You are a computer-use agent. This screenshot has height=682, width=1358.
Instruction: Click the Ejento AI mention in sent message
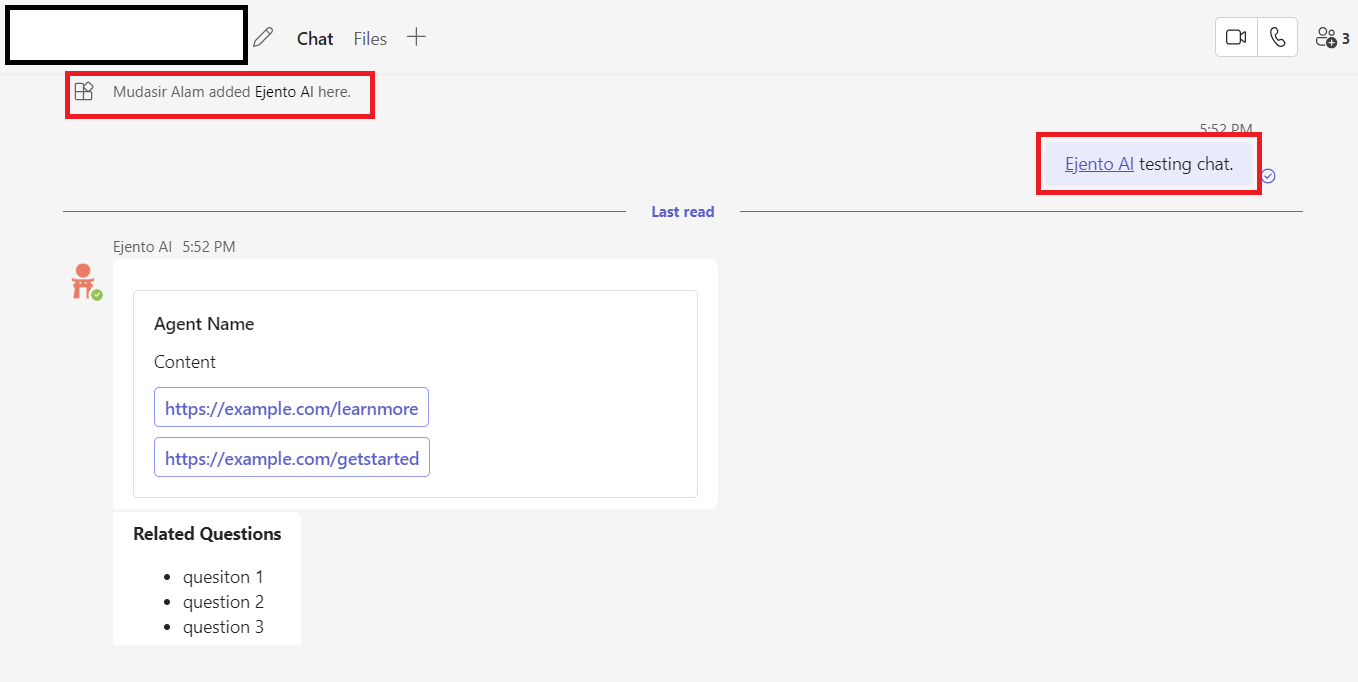[1099, 164]
